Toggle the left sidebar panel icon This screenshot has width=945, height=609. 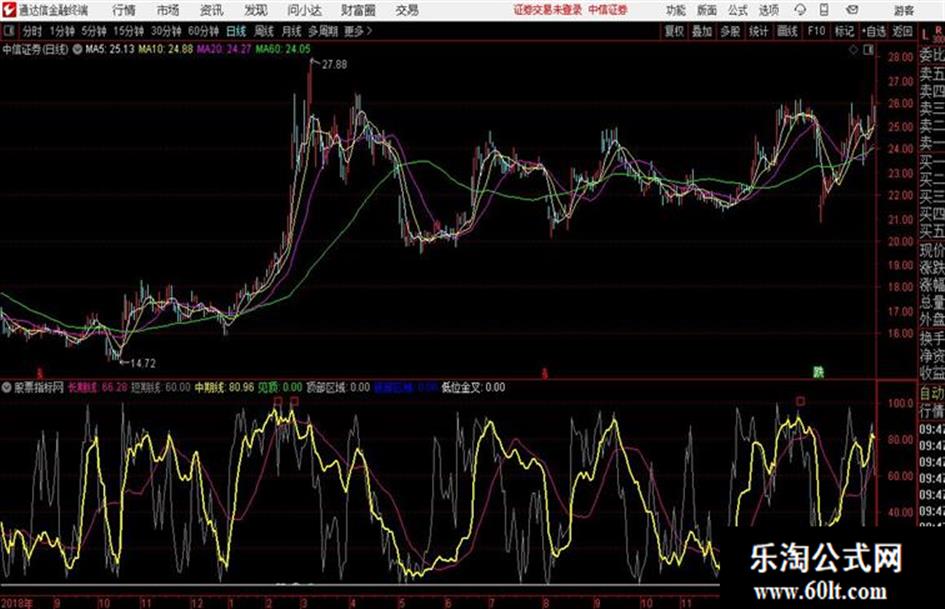coord(8,31)
